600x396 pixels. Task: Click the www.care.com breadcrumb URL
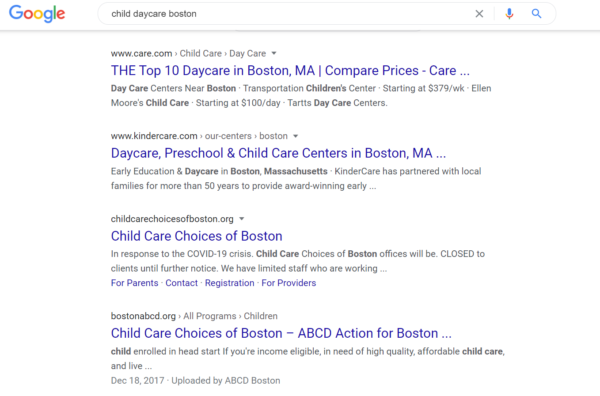tap(188, 53)
